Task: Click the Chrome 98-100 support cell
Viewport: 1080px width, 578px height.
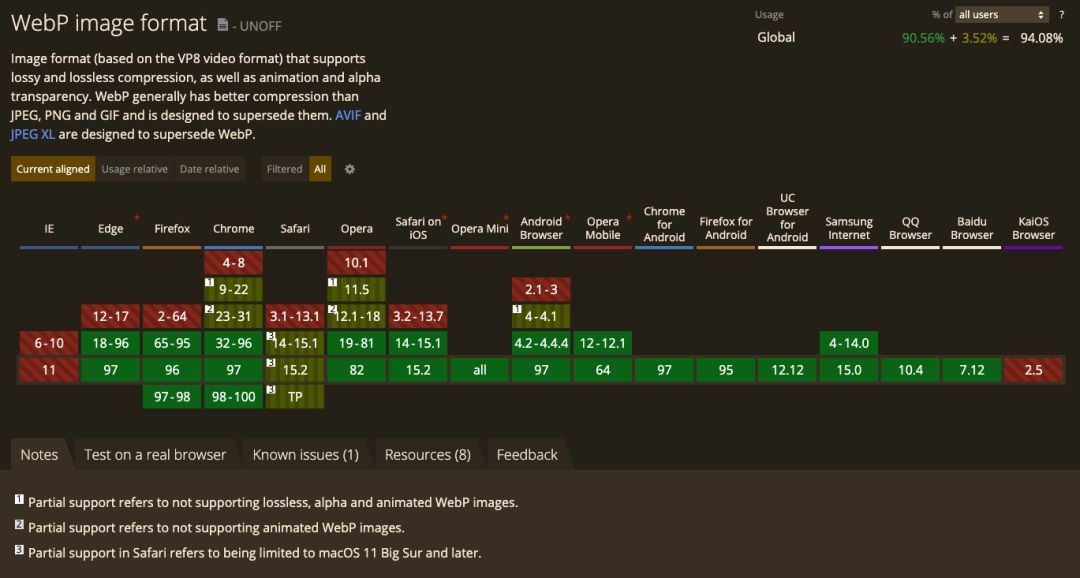Action: point(233,397)
